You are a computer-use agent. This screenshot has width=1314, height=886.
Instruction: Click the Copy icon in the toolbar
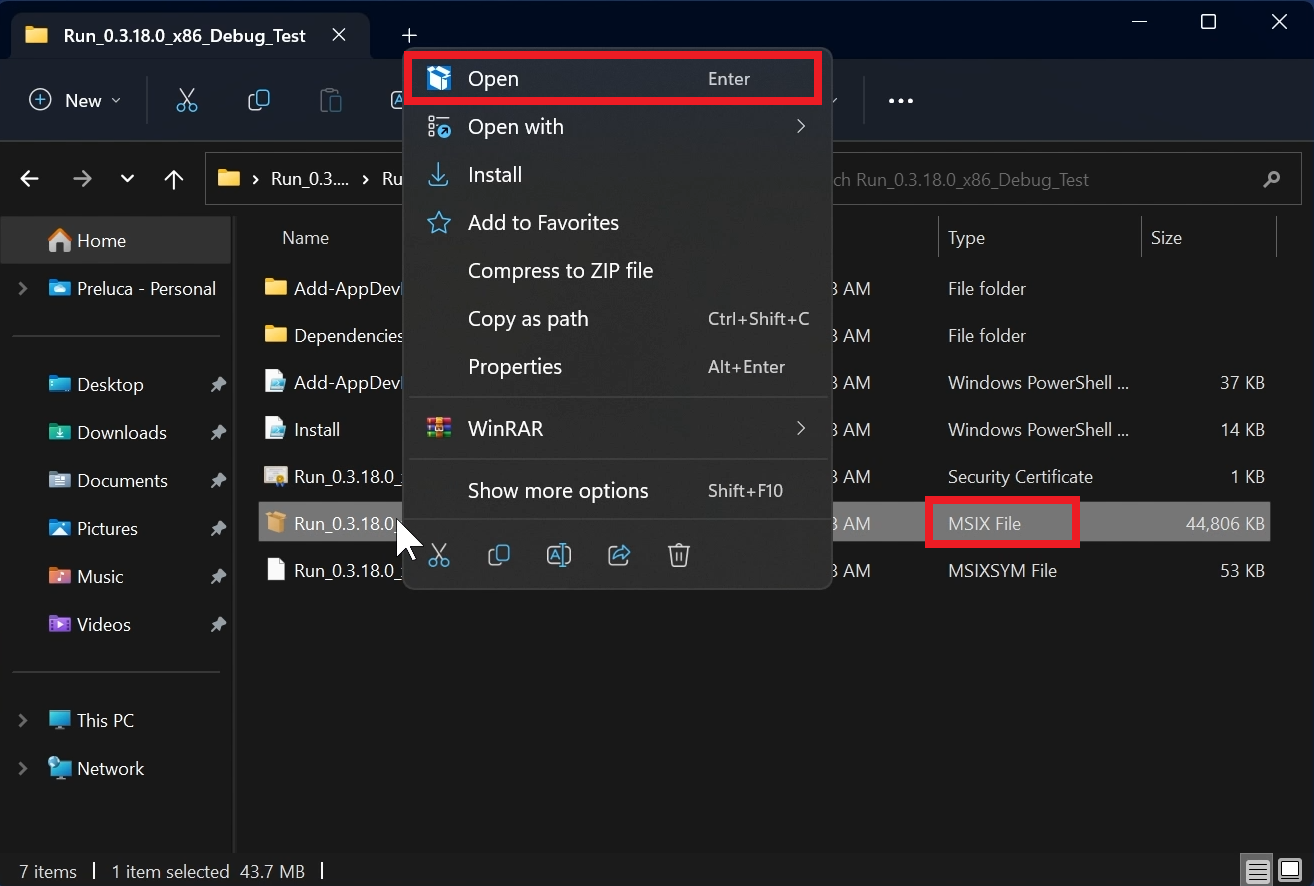pos(258,100)
